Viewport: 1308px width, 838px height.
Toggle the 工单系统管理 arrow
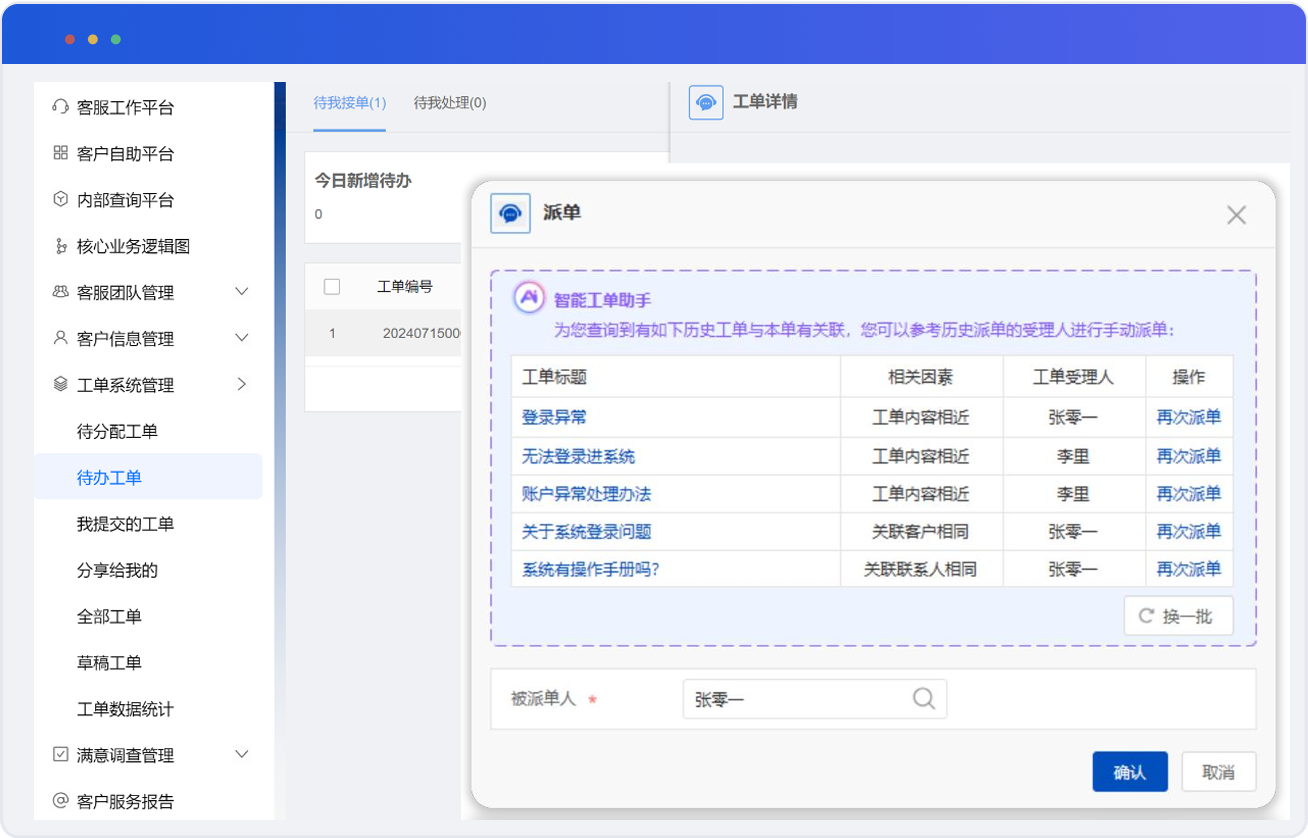point(242,384)
